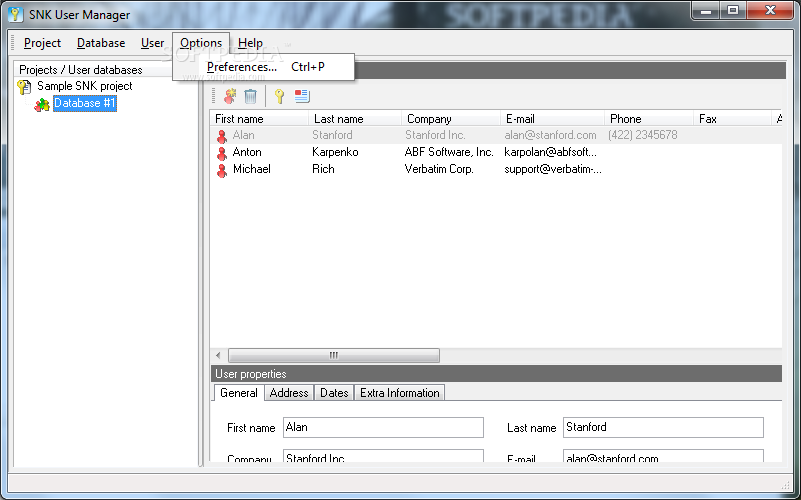801x500 pixels.
Task: Switch to the Dates tab
Action: coord(334,393)
